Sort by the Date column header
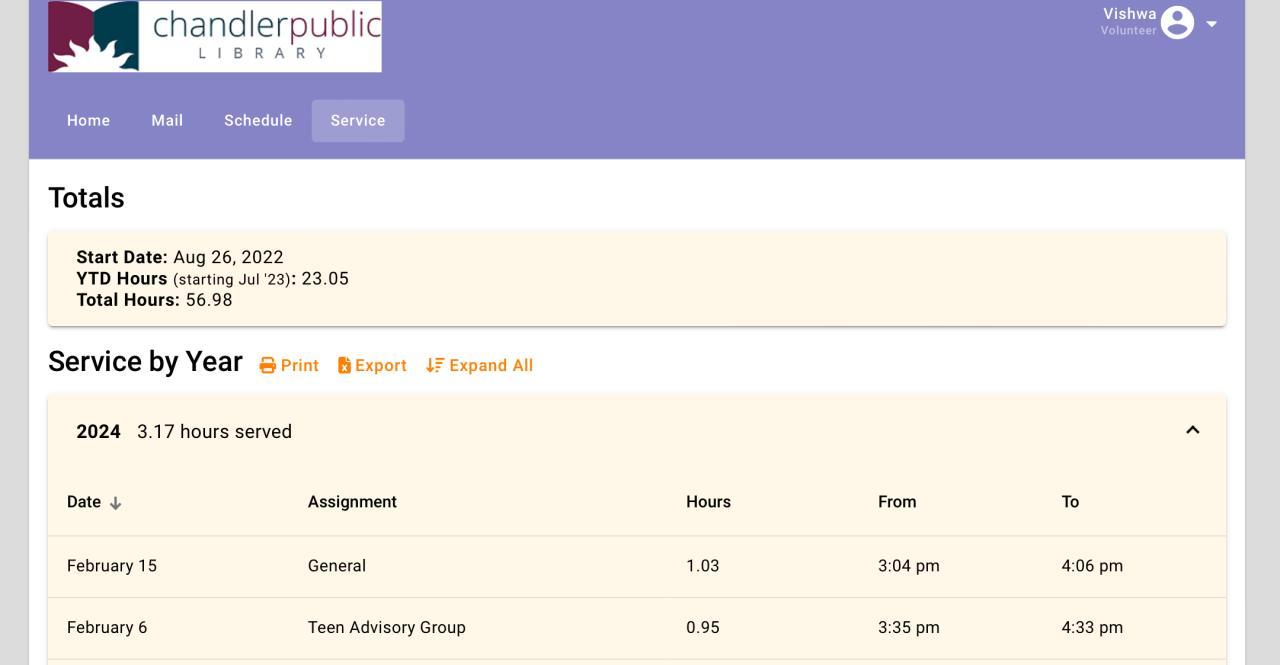 click(84, 502)
